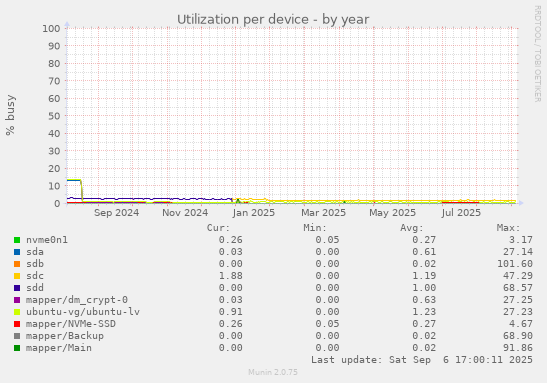Image resolution: width=547 pixels, height=383 pixels.
Task: Click sdd max value 68.57
Action: pyautogui.click(x=518, y=288)
